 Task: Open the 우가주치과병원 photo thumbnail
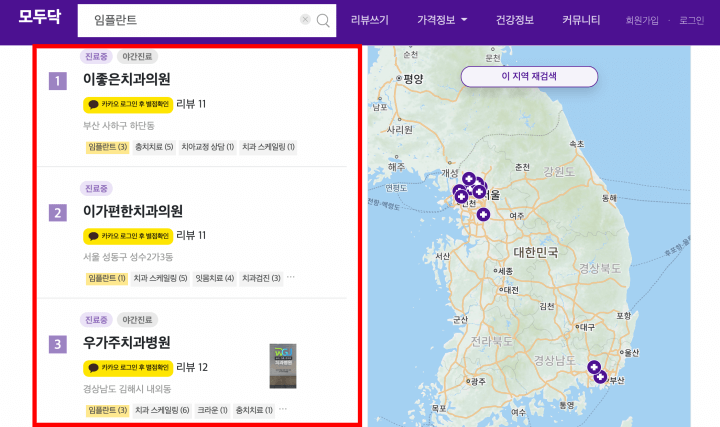[283, 366]
